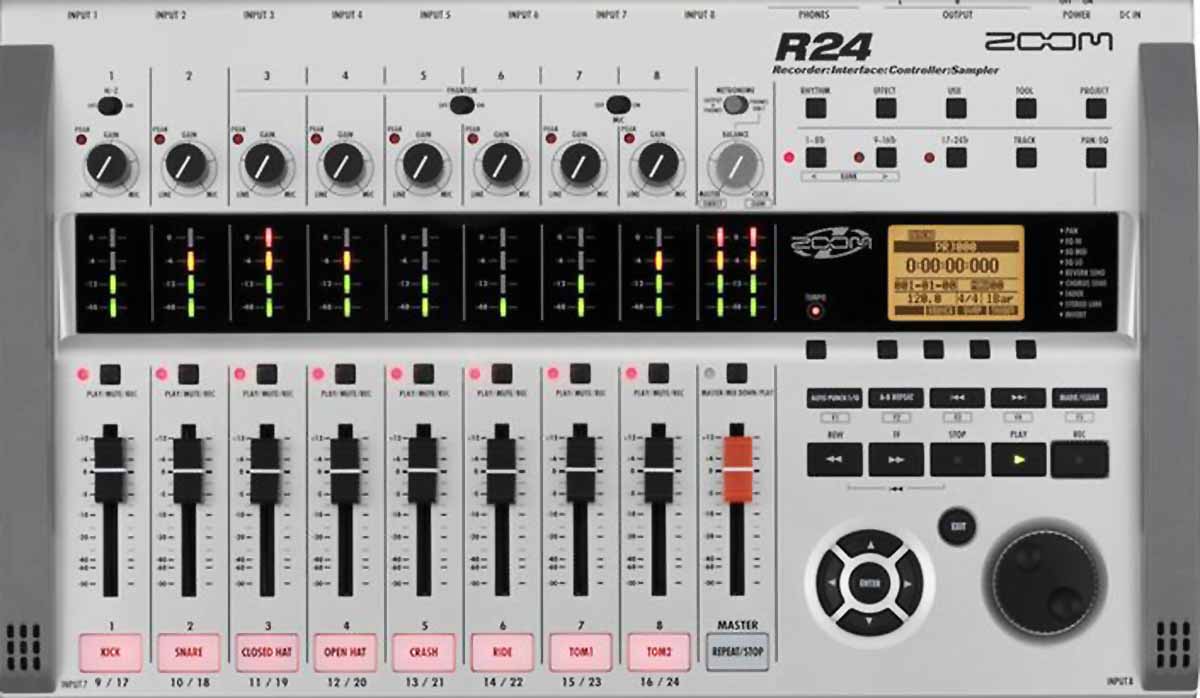The width and height of the screenshot is (1200, 698).
Task: Flip the PHANTOM power switch
Action: point(462,105)
